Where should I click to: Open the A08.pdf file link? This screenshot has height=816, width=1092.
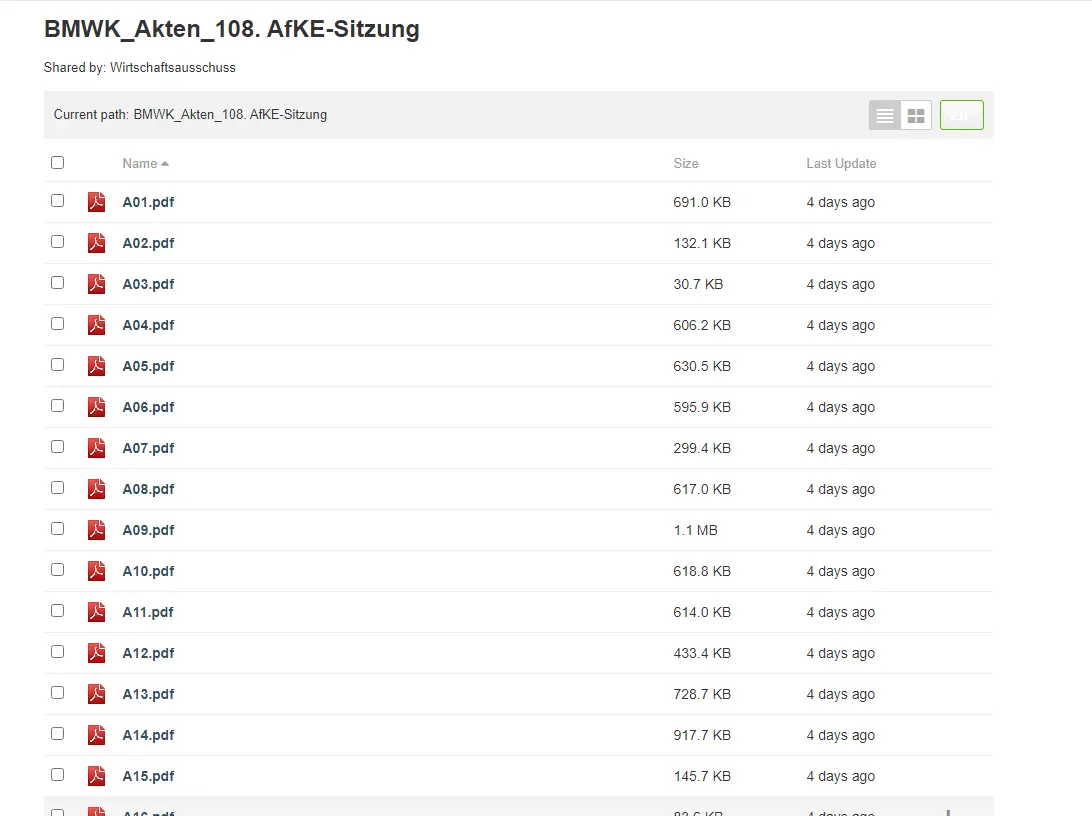[148, 489]
